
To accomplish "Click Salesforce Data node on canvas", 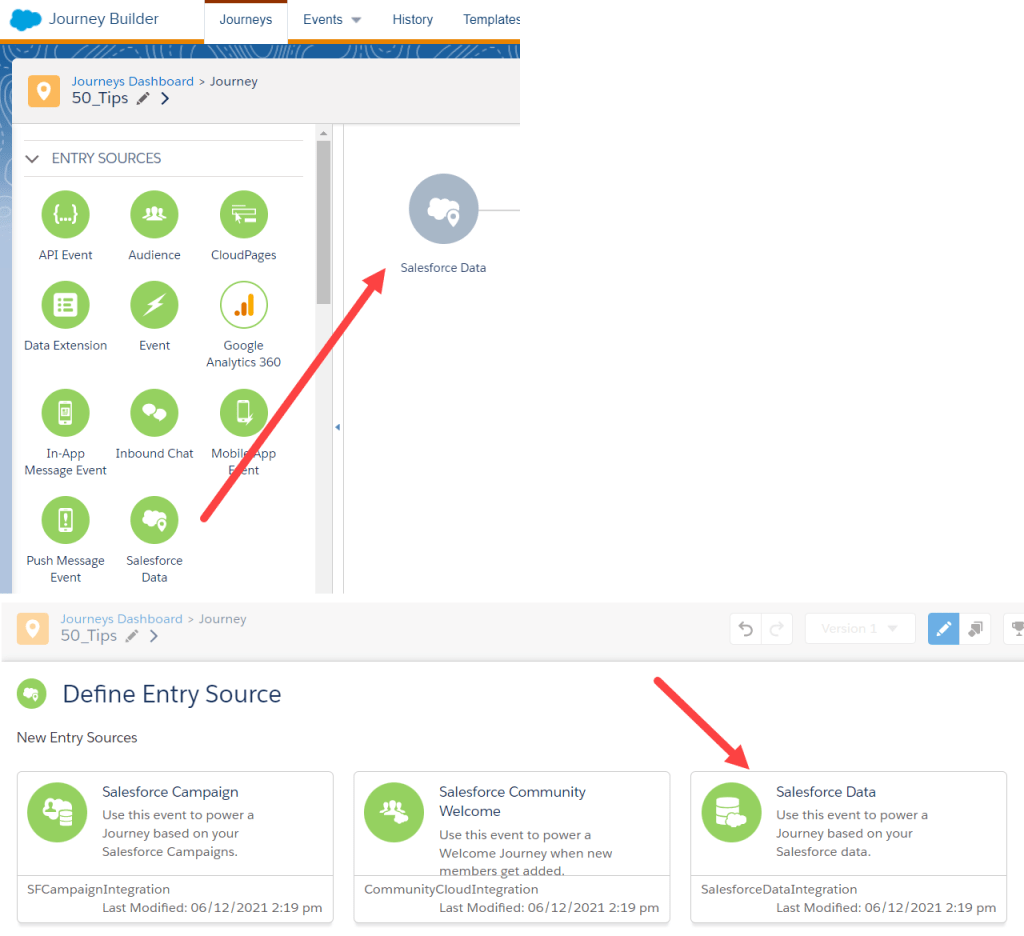I will tap(443, 209).
